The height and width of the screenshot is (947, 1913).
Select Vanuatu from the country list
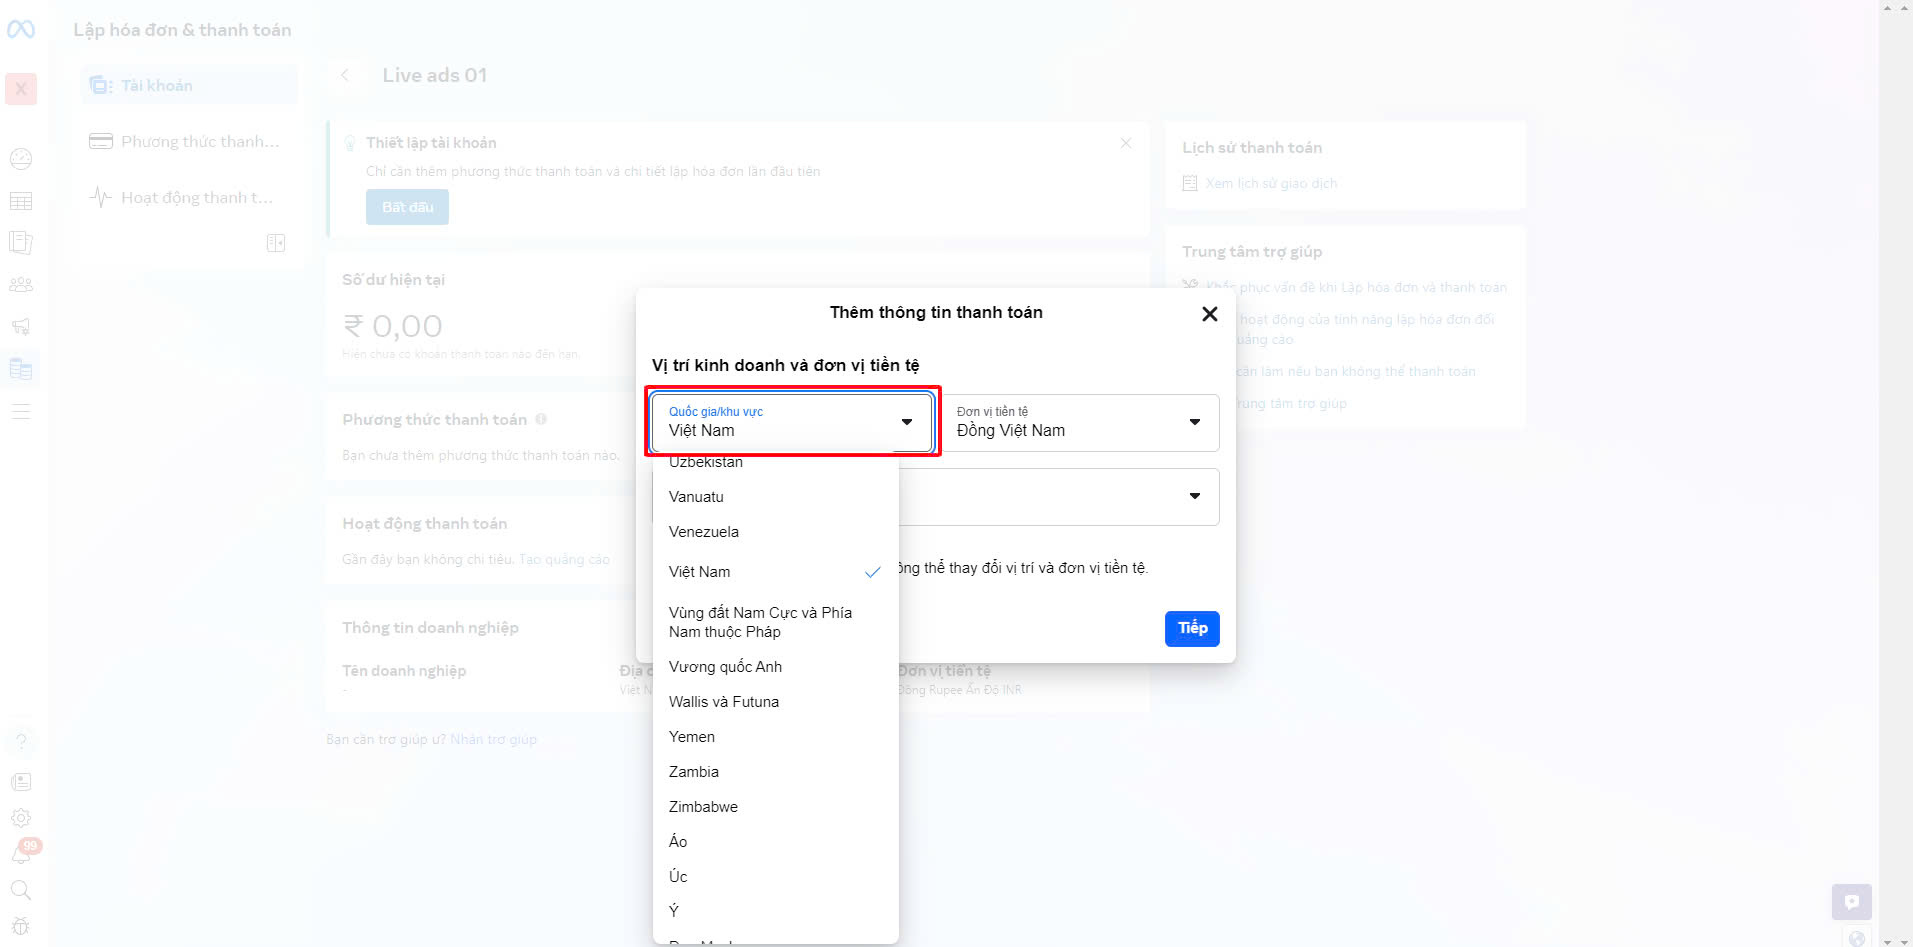click(x=775, y=497)
